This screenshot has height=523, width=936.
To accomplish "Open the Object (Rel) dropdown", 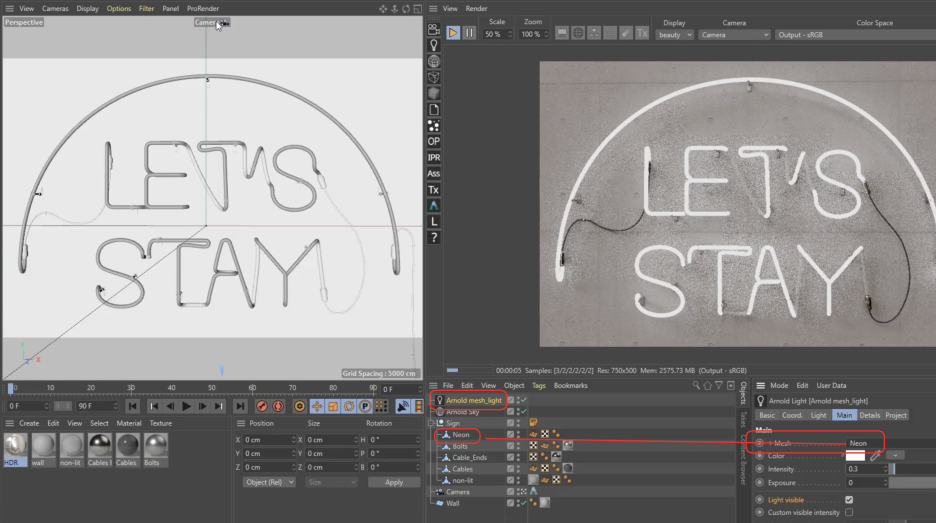I will pyautogui.click(x=269, y=482).
